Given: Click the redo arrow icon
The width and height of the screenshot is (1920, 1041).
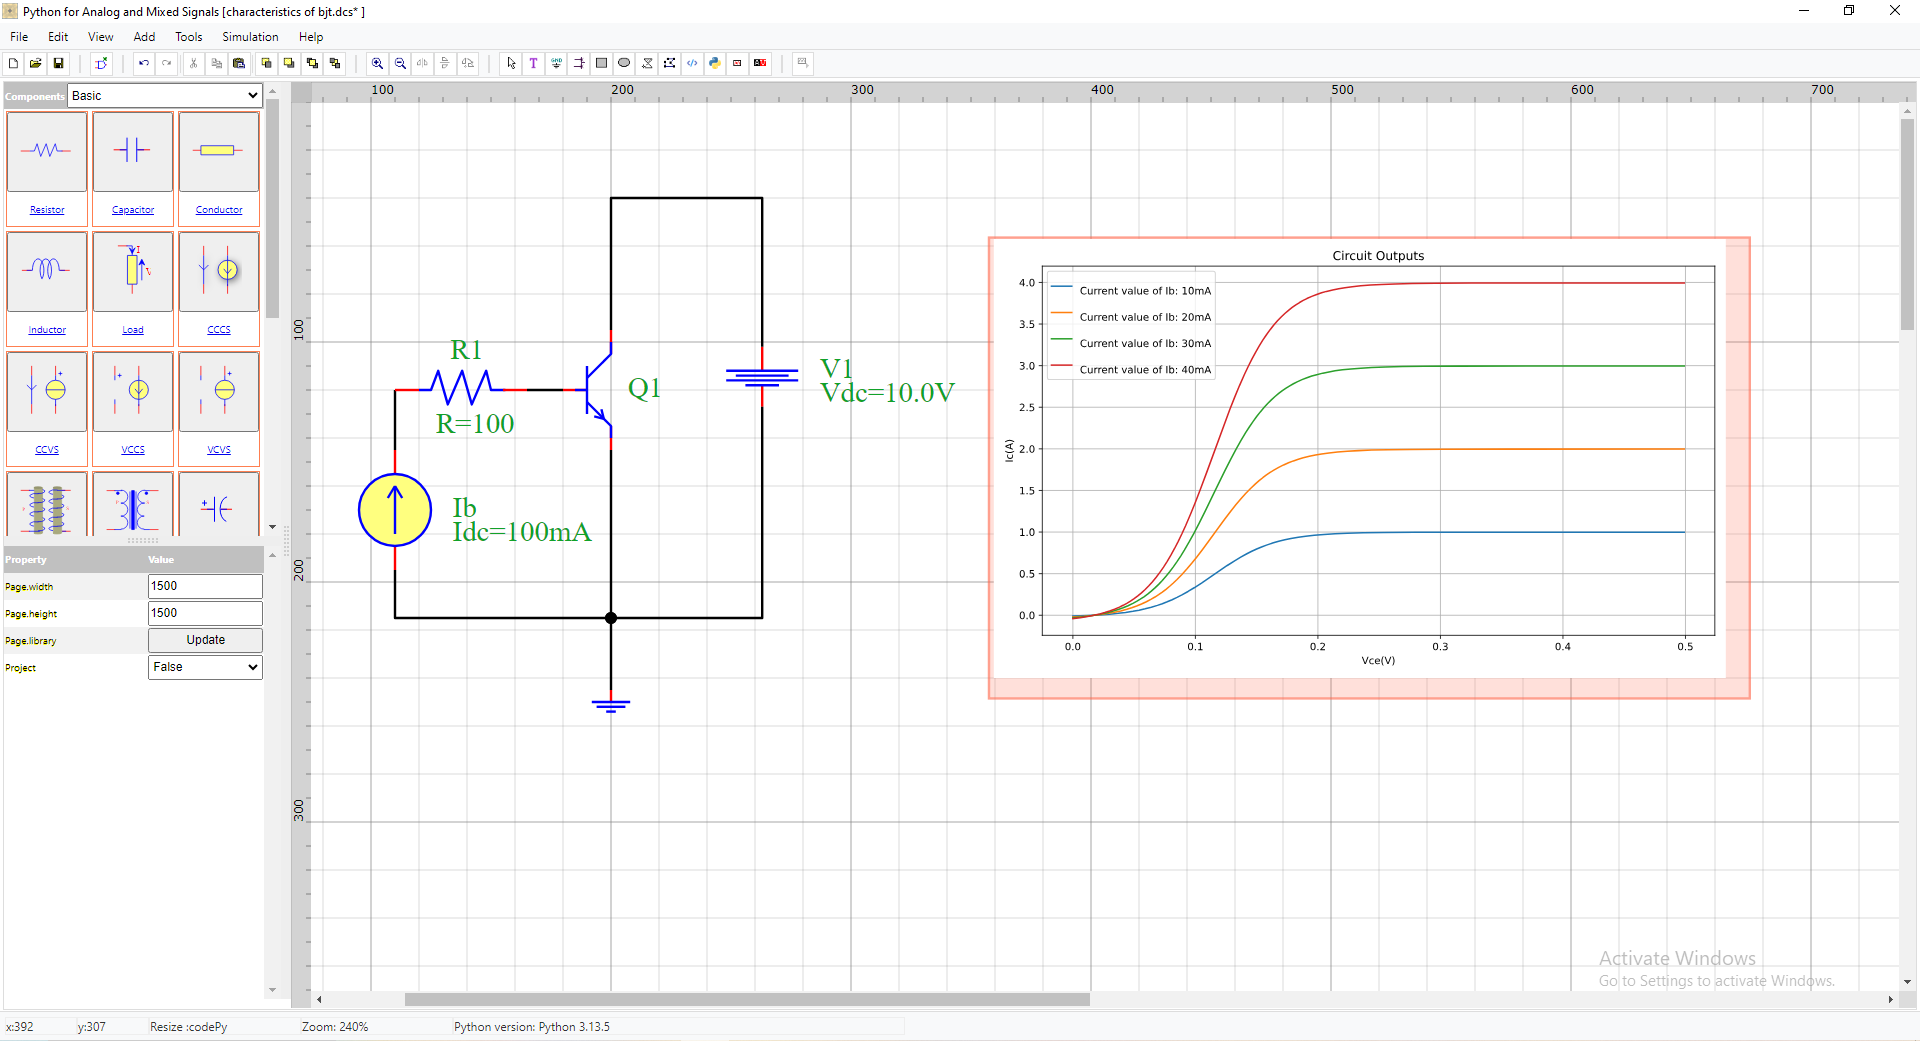Looking at the screenshot, I should point(167,63).
